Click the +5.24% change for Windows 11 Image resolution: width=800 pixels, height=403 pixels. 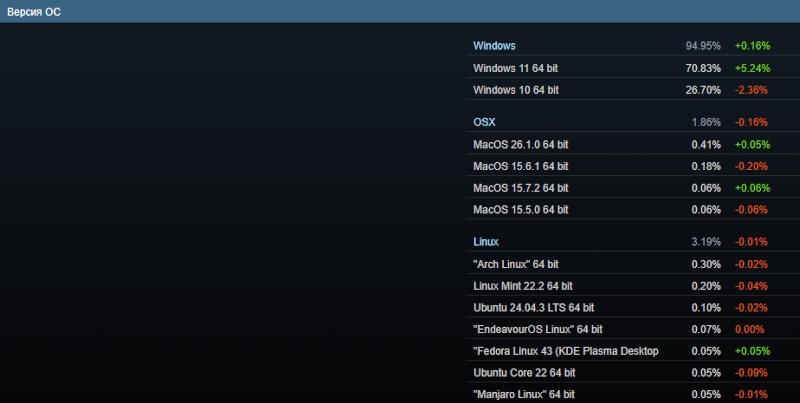(752, 68)
